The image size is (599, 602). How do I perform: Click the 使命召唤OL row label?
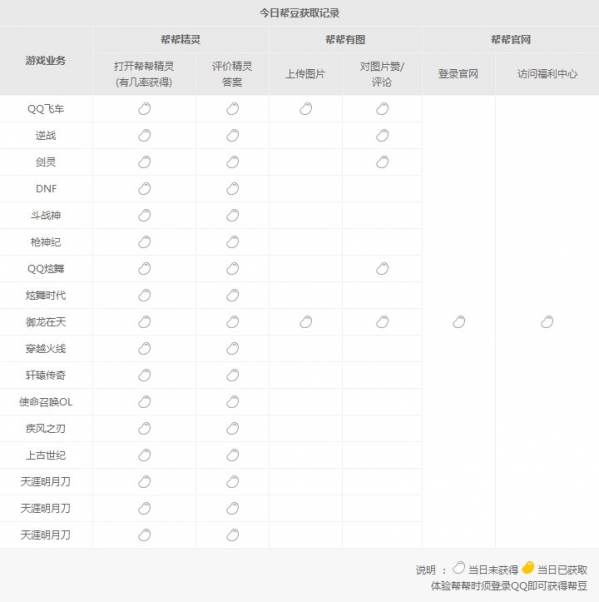click(46, 402)
